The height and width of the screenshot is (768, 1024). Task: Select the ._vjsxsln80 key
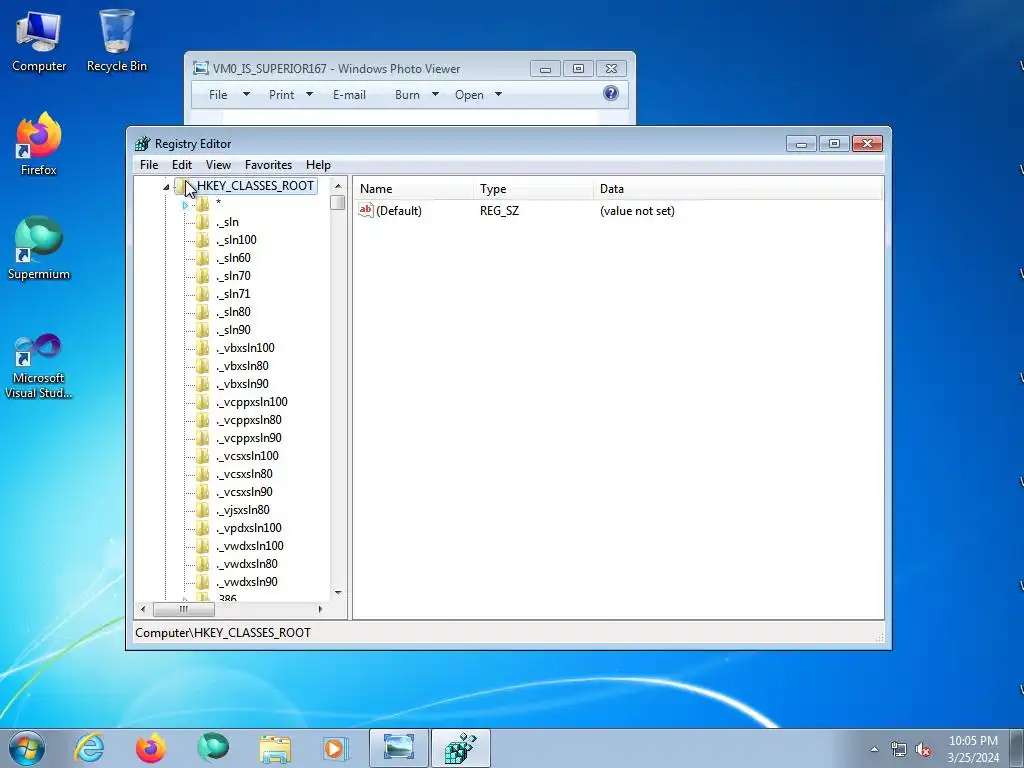tap(243, 510)
